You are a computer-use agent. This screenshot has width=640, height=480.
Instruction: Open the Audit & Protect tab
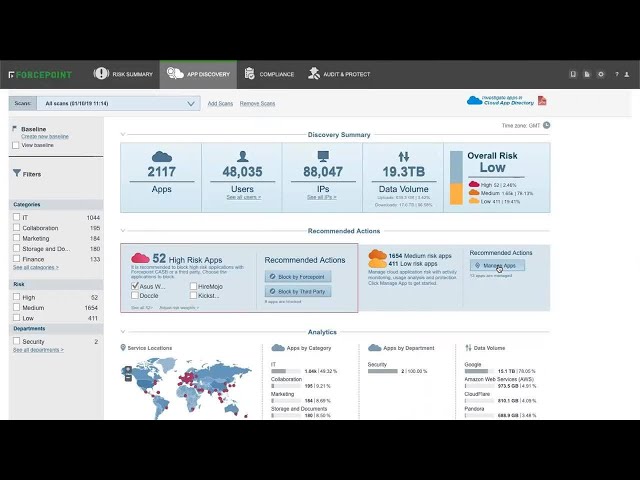point(339,74)
